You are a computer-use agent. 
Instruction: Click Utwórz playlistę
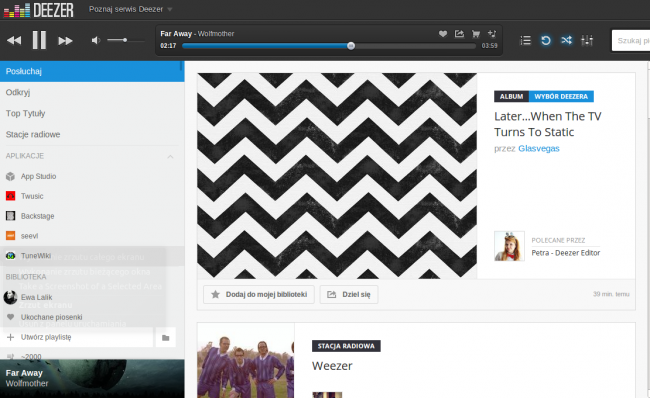point(77,337)
